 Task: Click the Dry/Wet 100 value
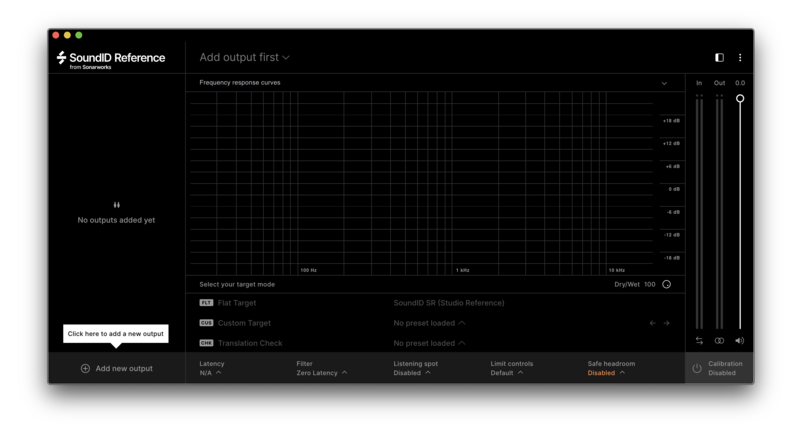coord(649,285)
